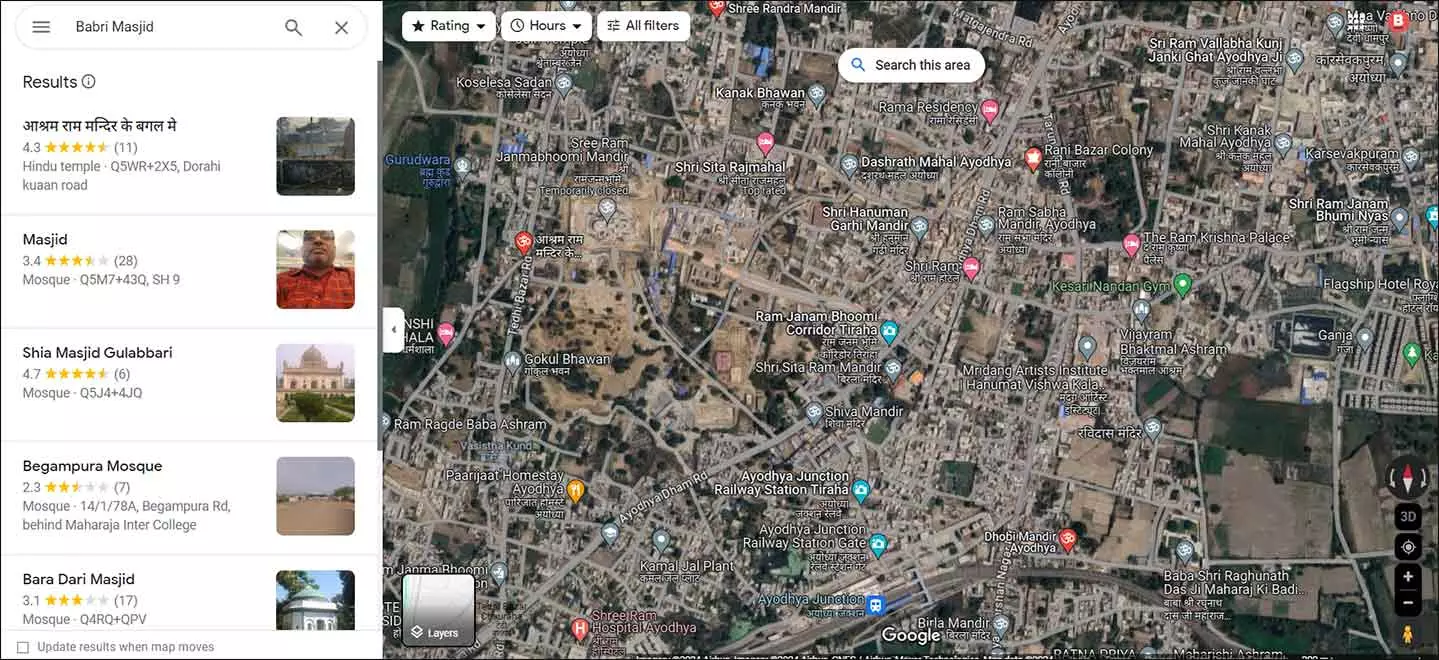
Task: View Shia Masjid Gulabbari photo thumbnail
Action: pos(315,383)
